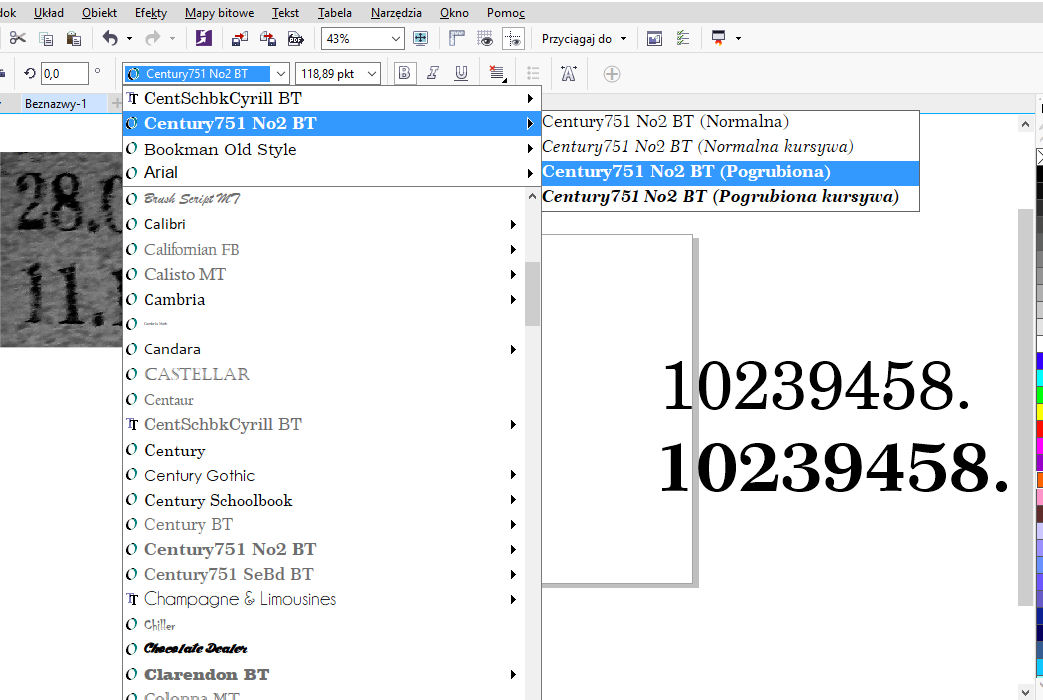Screen dimensions: 1043x700
Task: Open the text alignment options icon
Action: (496, 73)
